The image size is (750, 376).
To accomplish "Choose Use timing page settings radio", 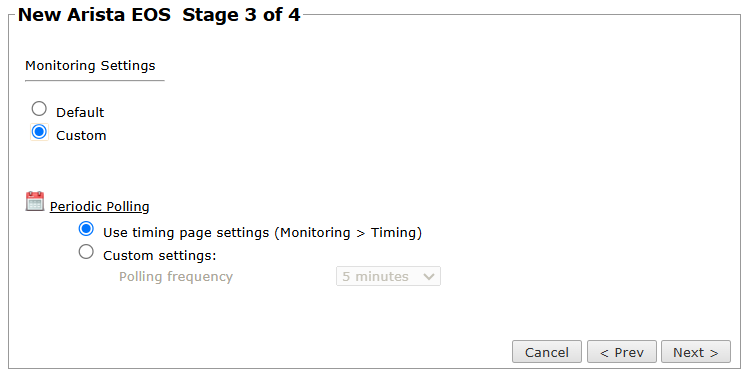I will [x=86, y=229].
